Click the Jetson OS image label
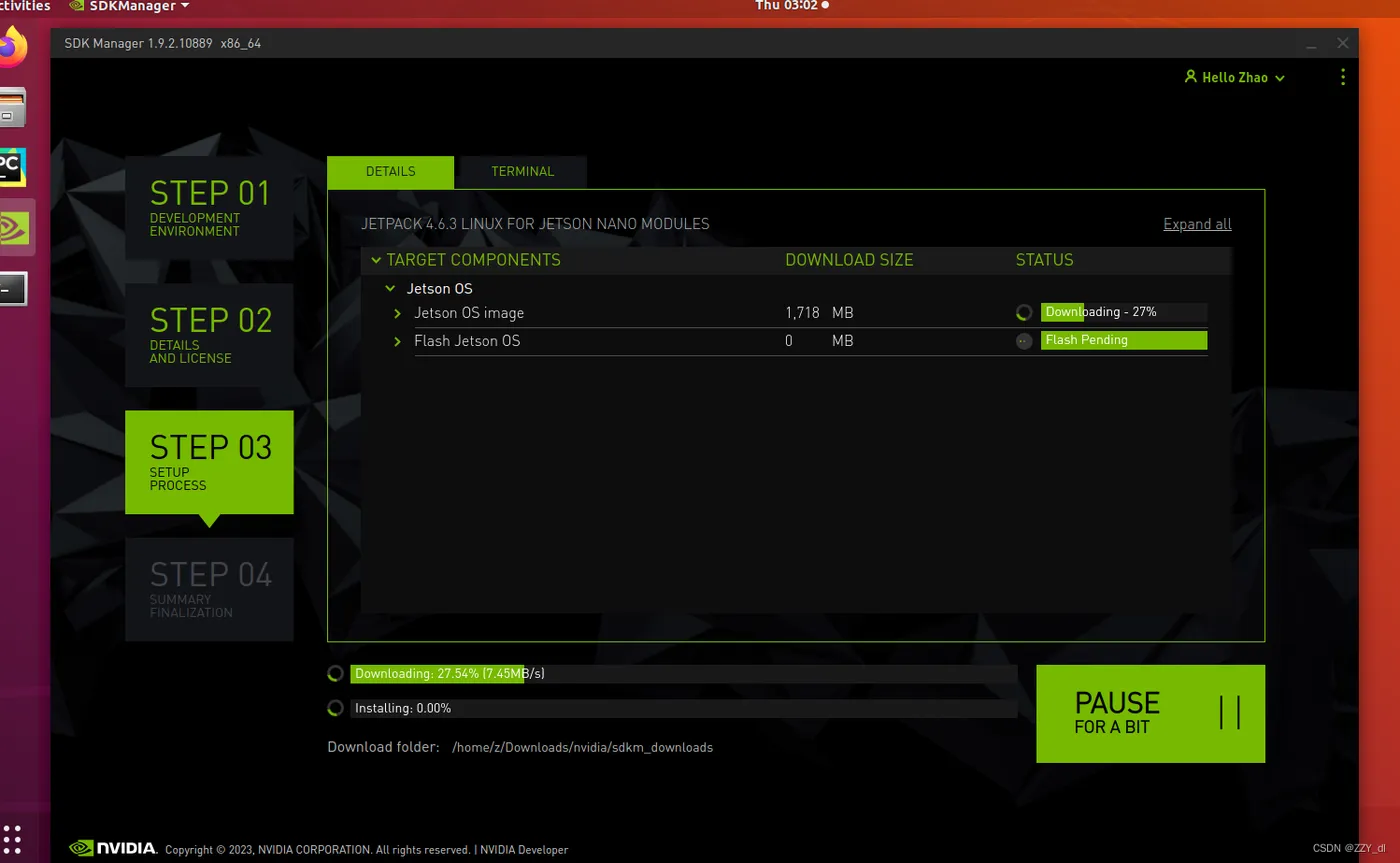 [x=469, y=313]
